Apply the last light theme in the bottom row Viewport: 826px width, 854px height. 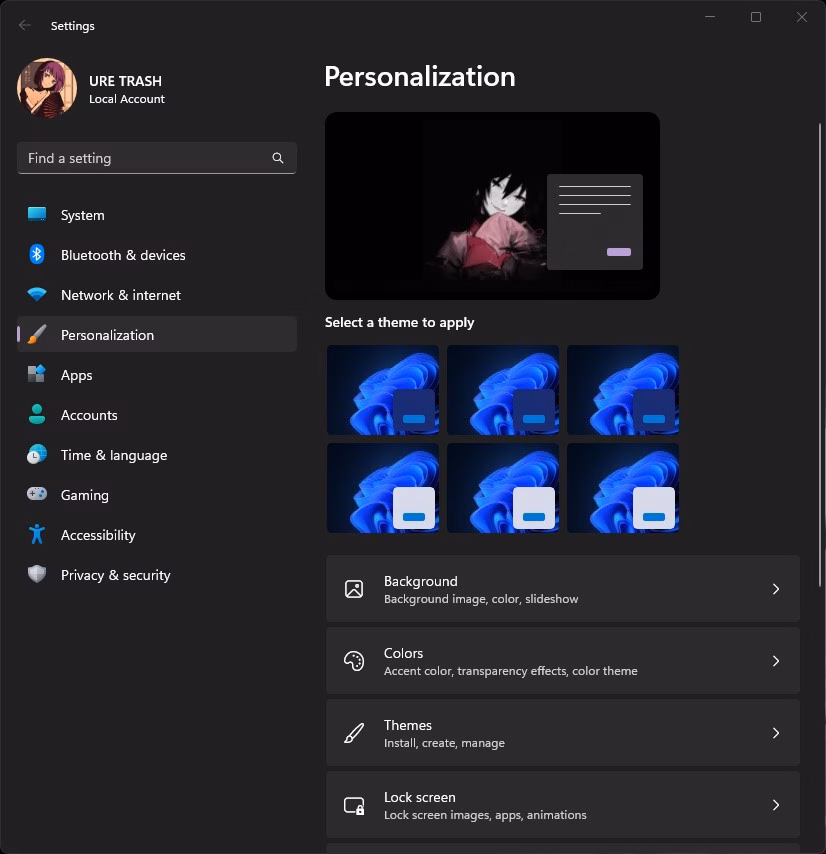pos(623,488)
